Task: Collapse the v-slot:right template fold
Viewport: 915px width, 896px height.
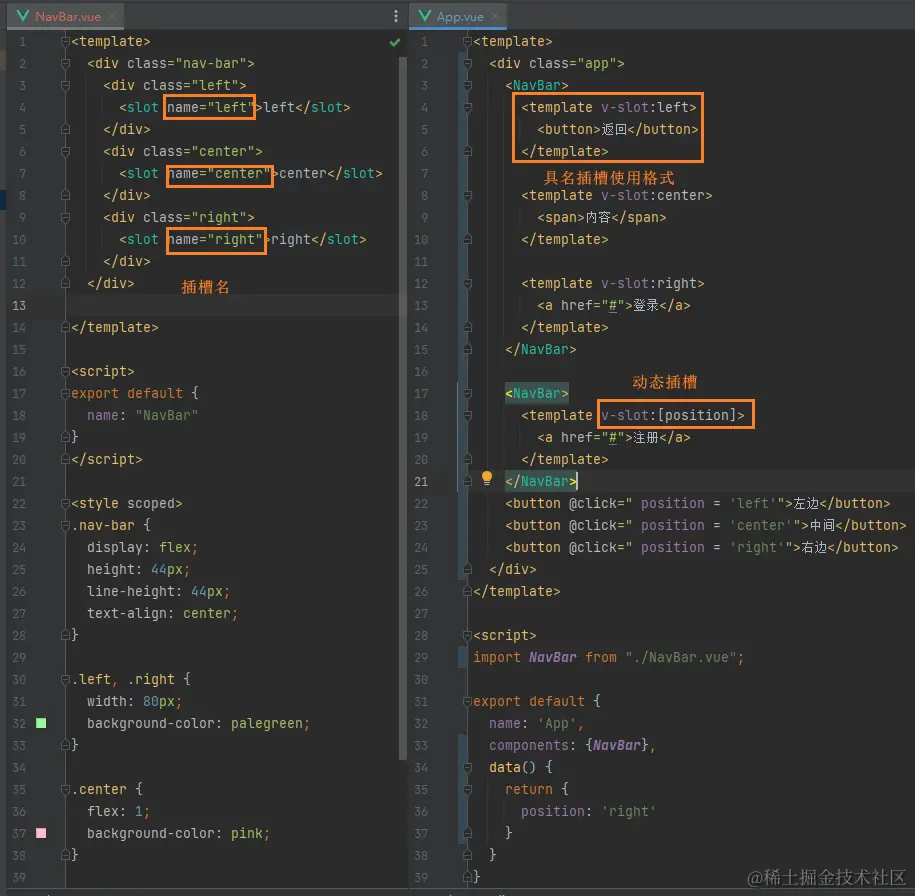Action: coord(467,284)
